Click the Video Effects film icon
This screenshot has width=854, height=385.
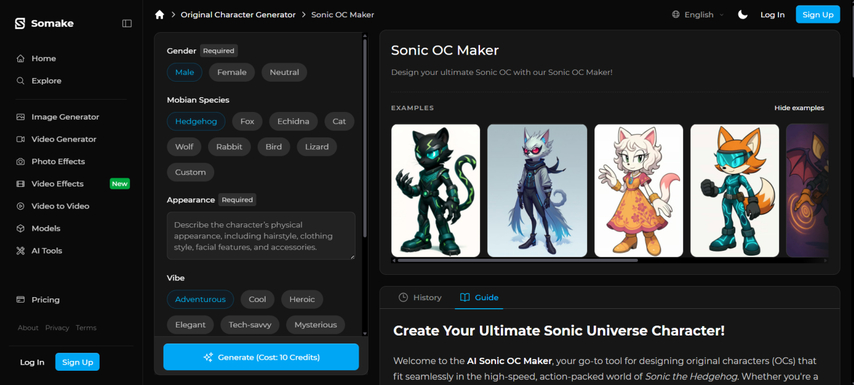tap(20, 184)
